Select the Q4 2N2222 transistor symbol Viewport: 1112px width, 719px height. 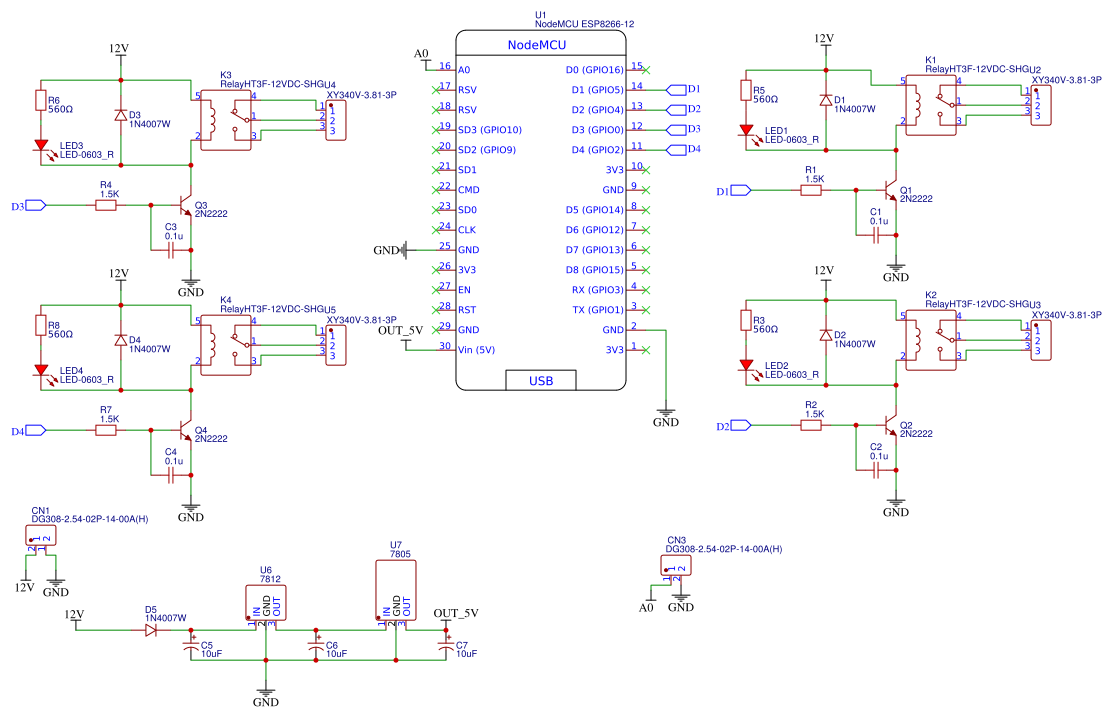pyautogui.click(x=184, y=430)
